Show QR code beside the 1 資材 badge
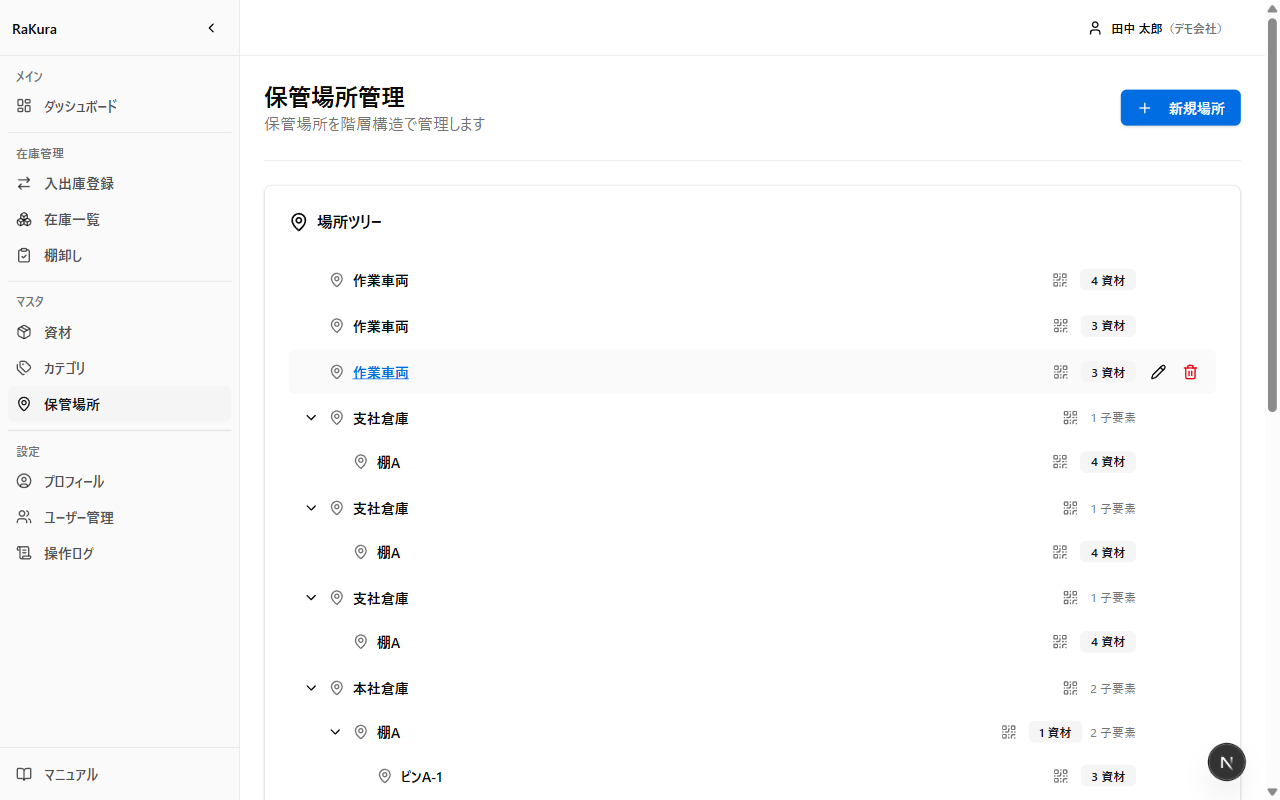The image size is (1280, 800). [1009, 732]
